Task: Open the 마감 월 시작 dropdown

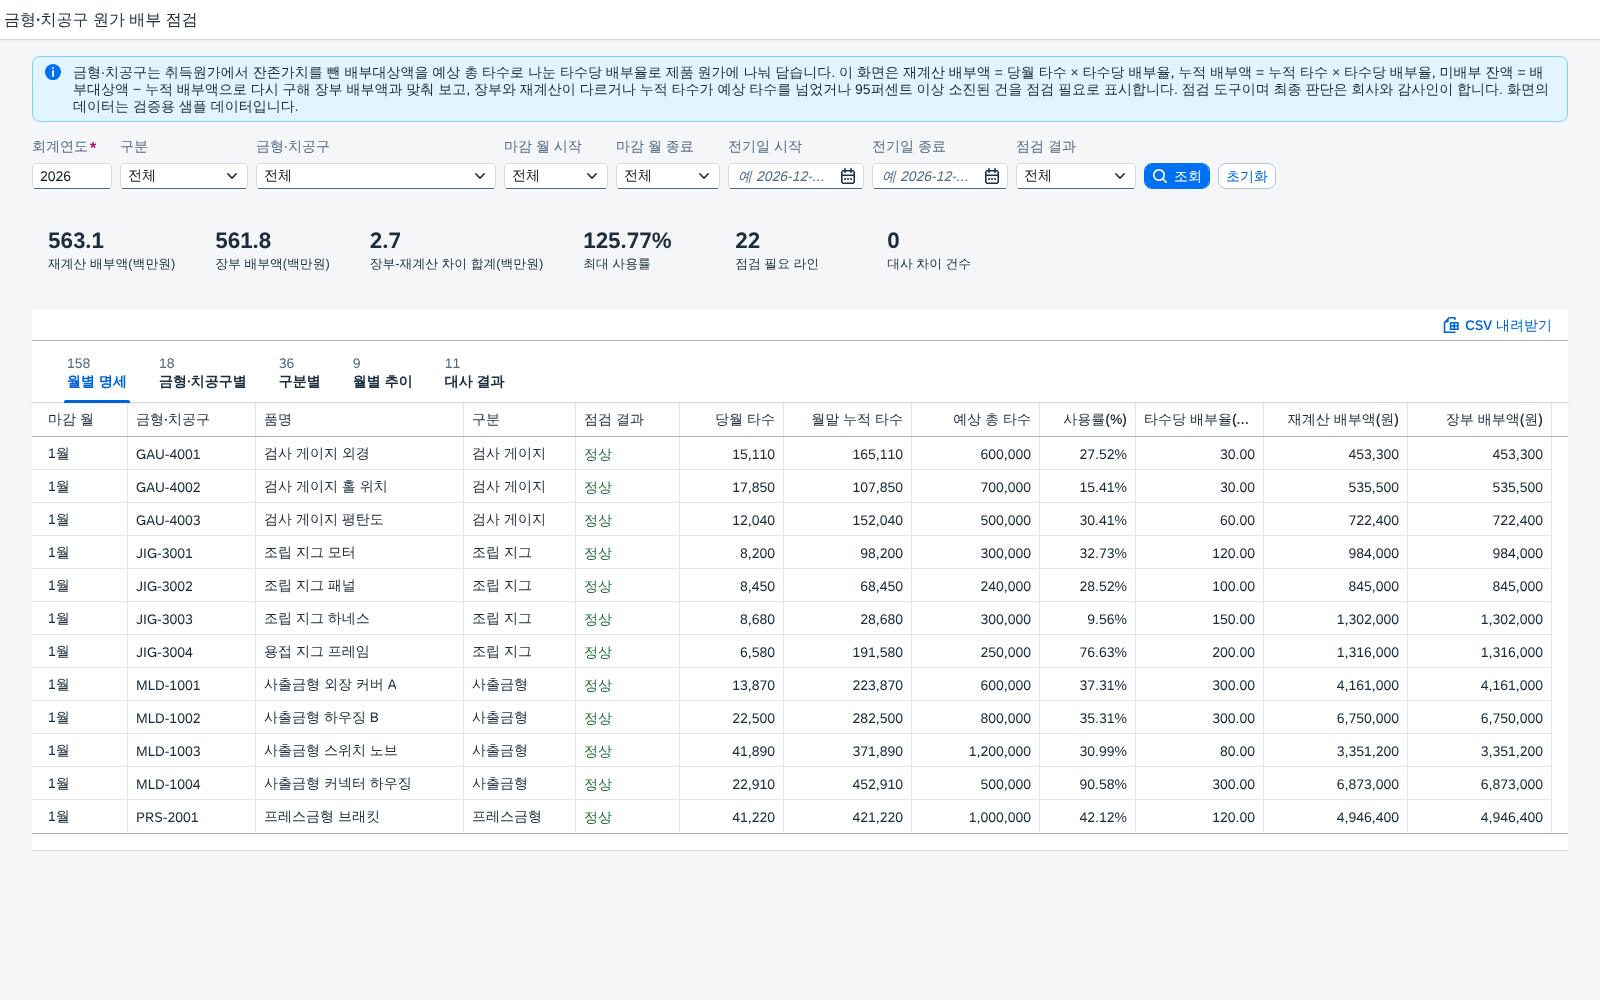Action: point(556,176)
